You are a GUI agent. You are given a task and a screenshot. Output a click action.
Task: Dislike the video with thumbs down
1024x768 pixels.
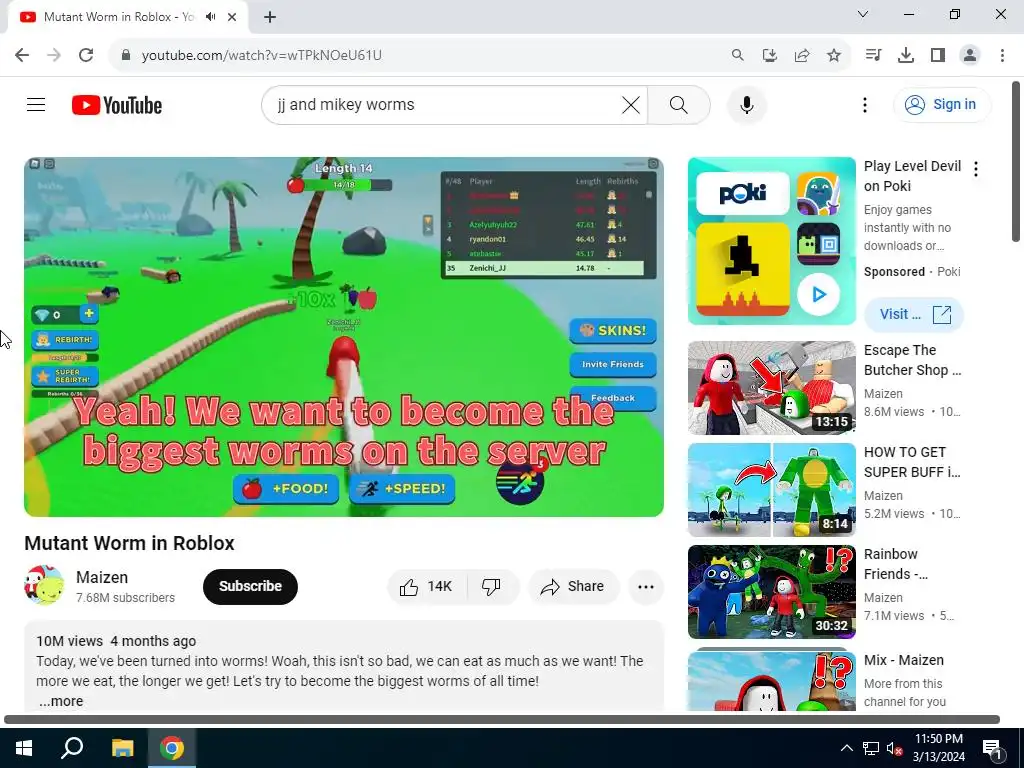click(x=492, y=586)
